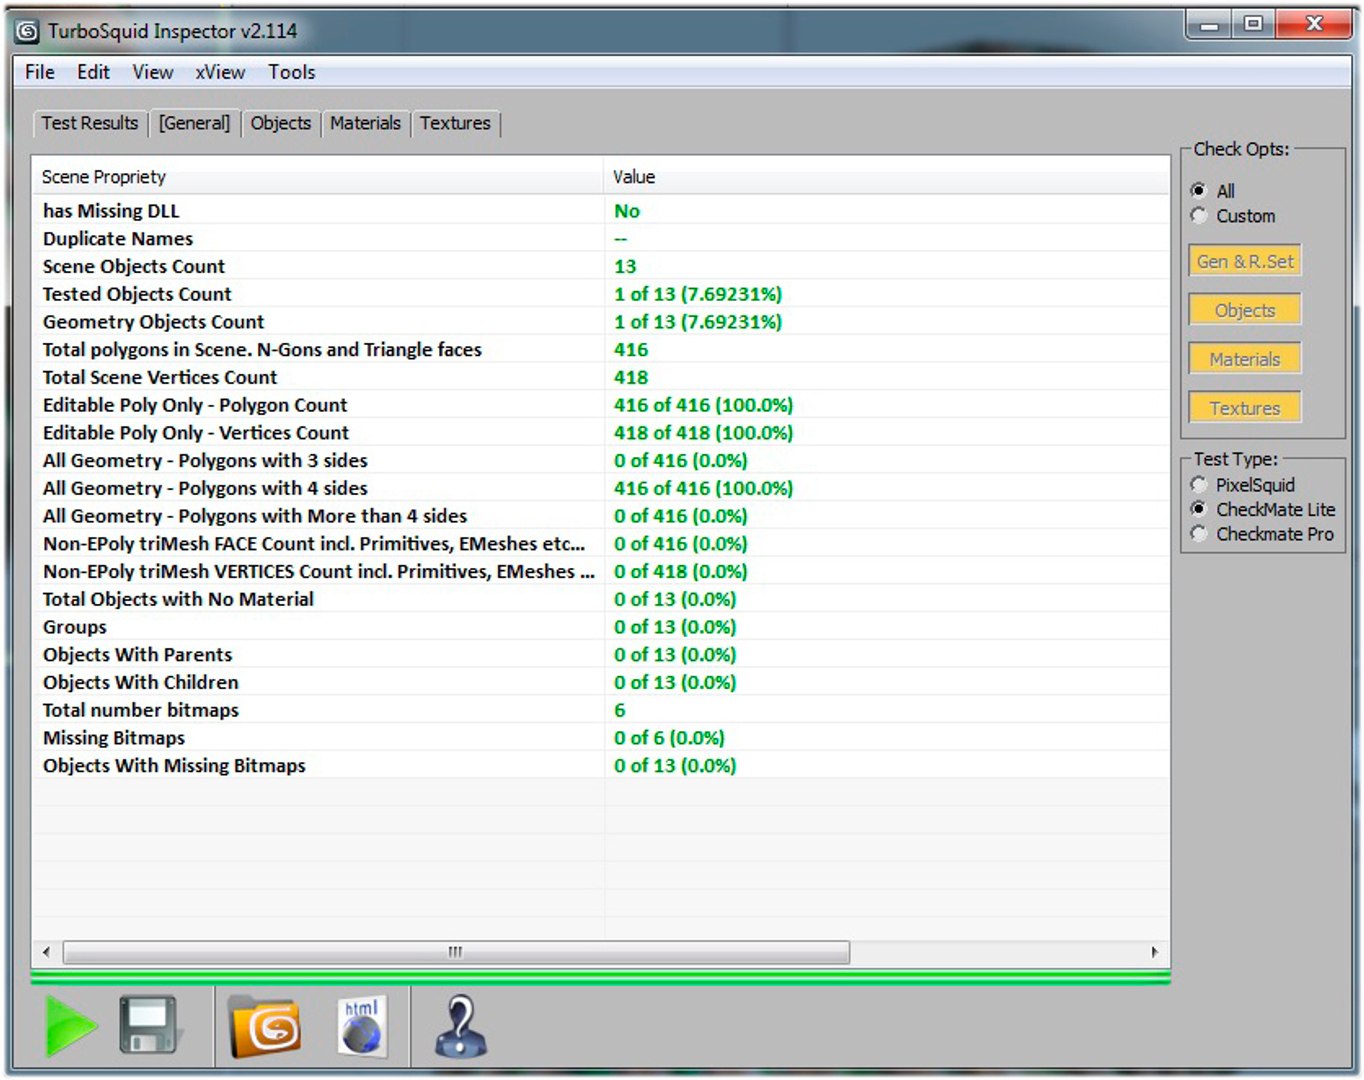
Task: Select 'Total polygons in Scene' row
Action: [601, 350]
